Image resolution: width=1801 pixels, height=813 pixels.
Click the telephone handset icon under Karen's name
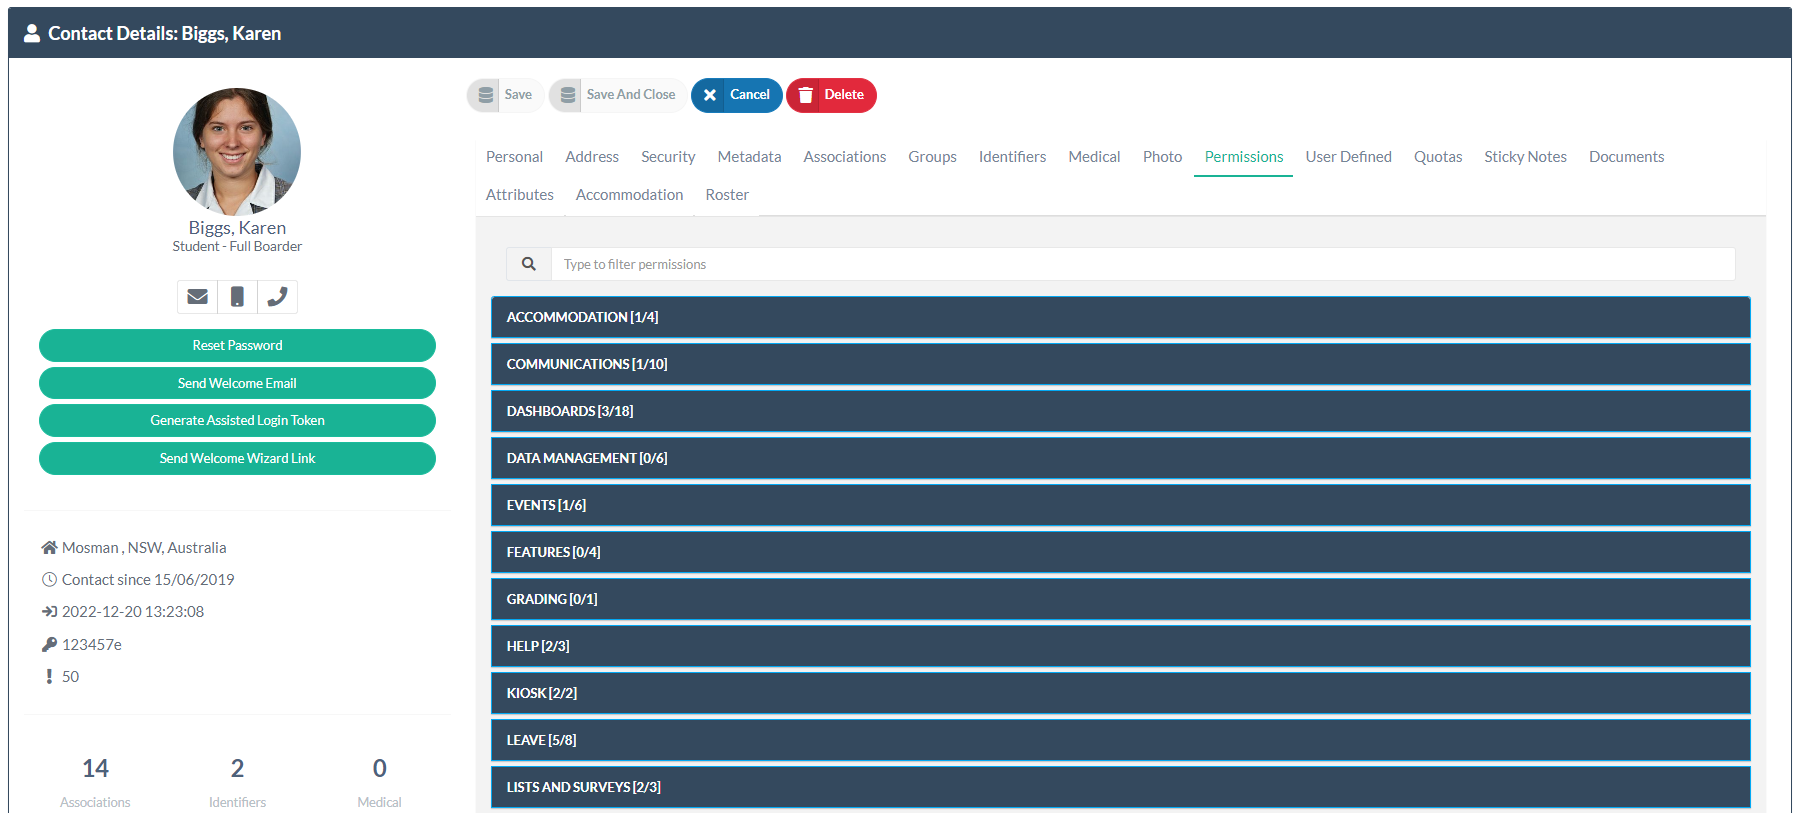click(x=277, y=297)
